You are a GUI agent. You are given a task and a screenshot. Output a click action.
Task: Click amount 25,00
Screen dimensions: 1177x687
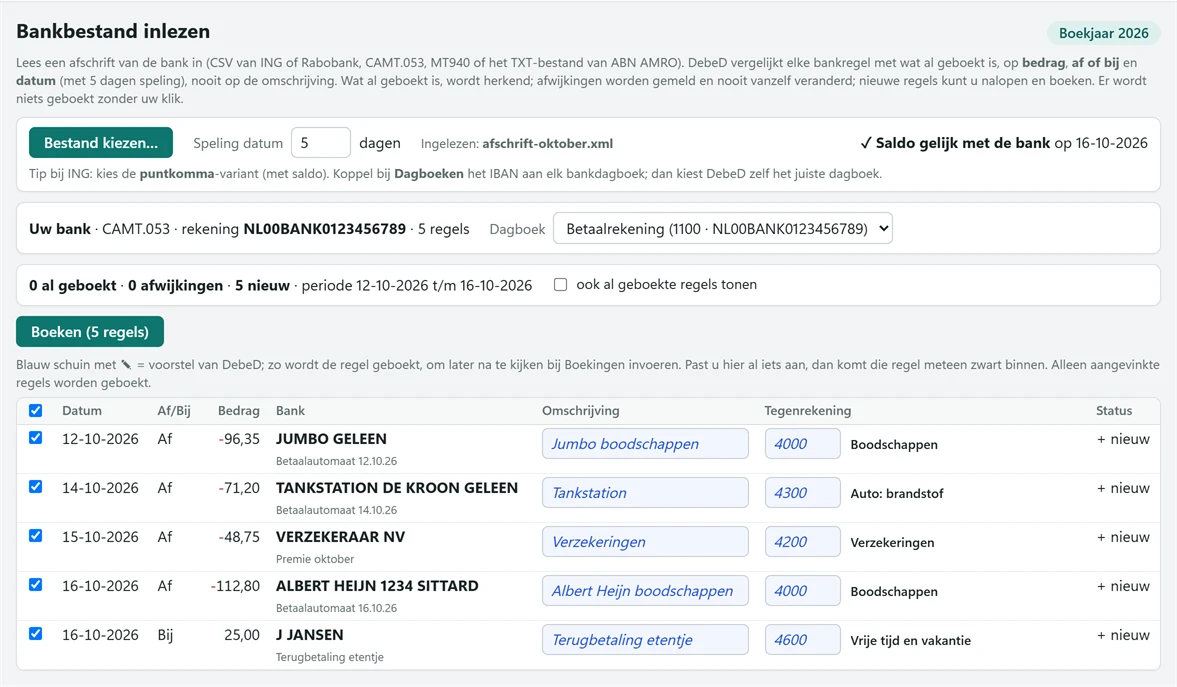tap(242, 634)
